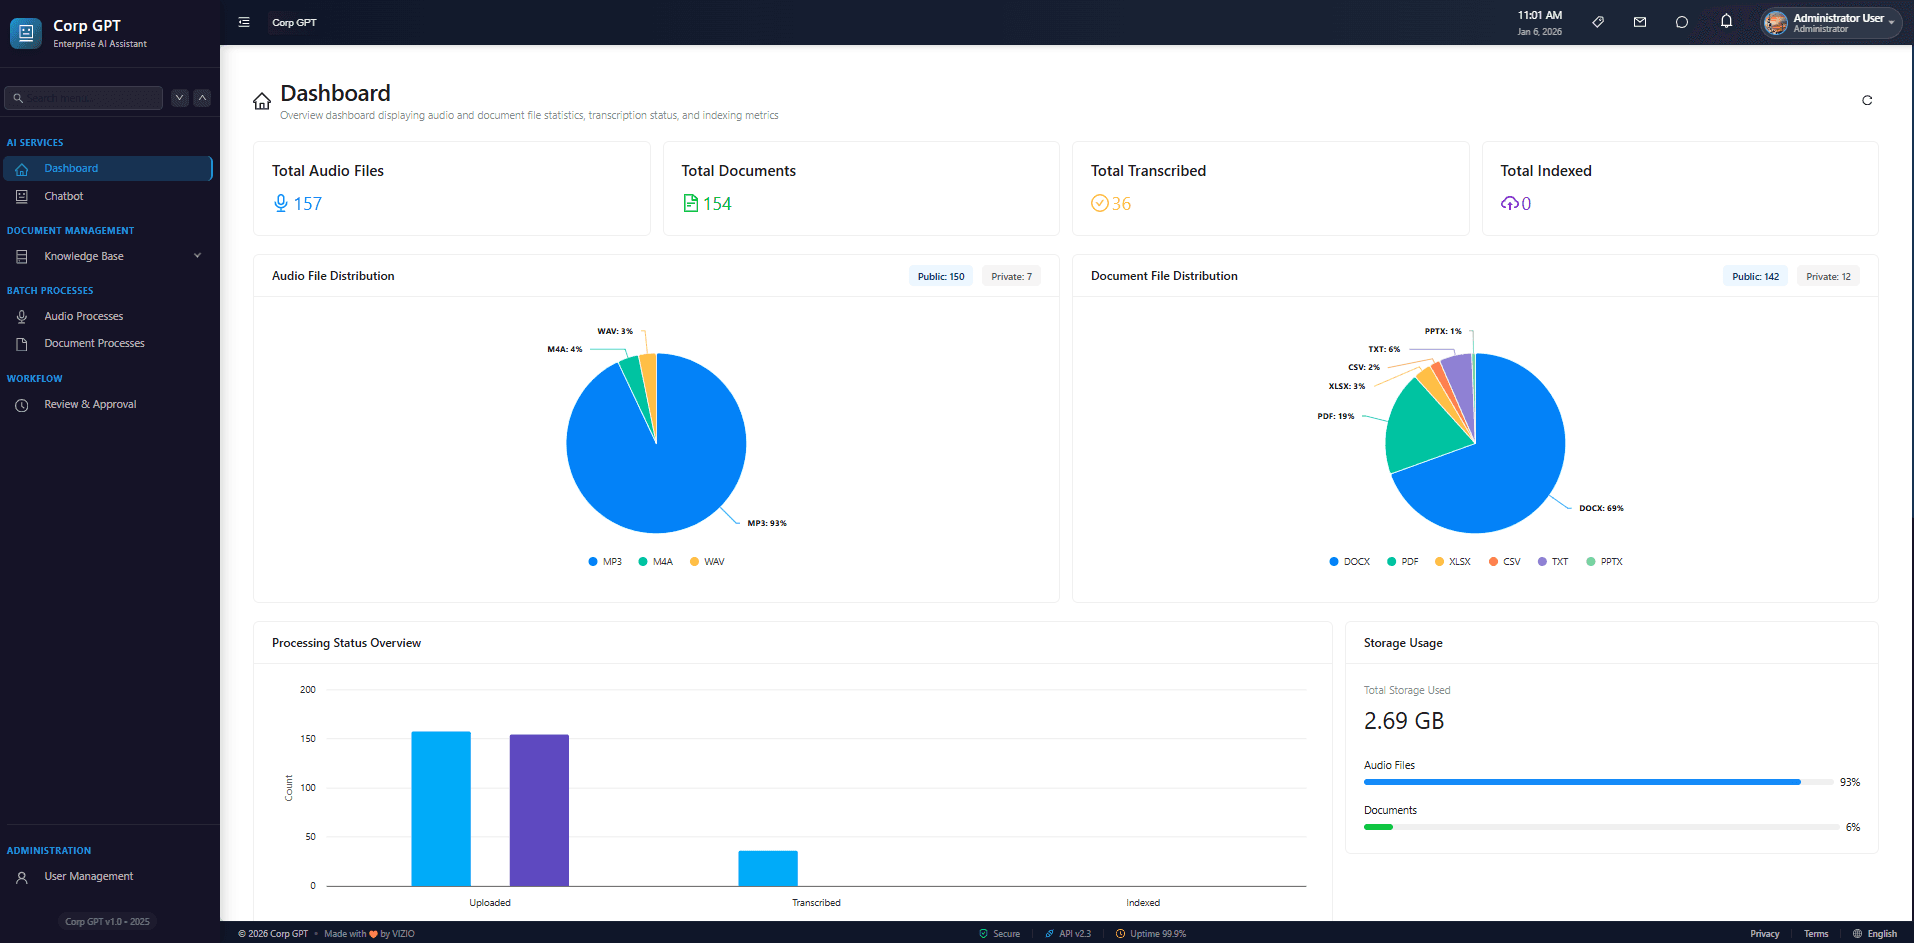Select Chatbot in the AI Services menu
Viewport: 1914px width, 943px height.
[63, 196]
